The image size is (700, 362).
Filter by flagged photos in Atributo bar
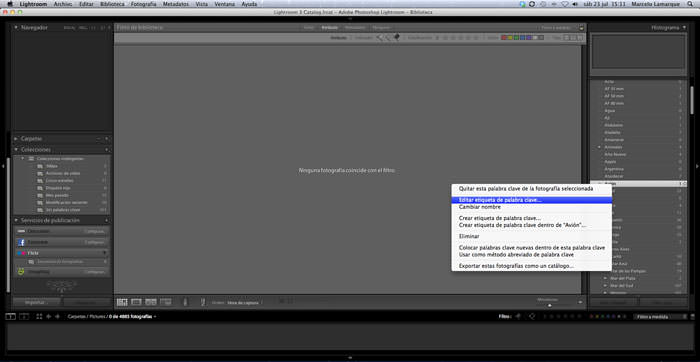pos(379,38)
